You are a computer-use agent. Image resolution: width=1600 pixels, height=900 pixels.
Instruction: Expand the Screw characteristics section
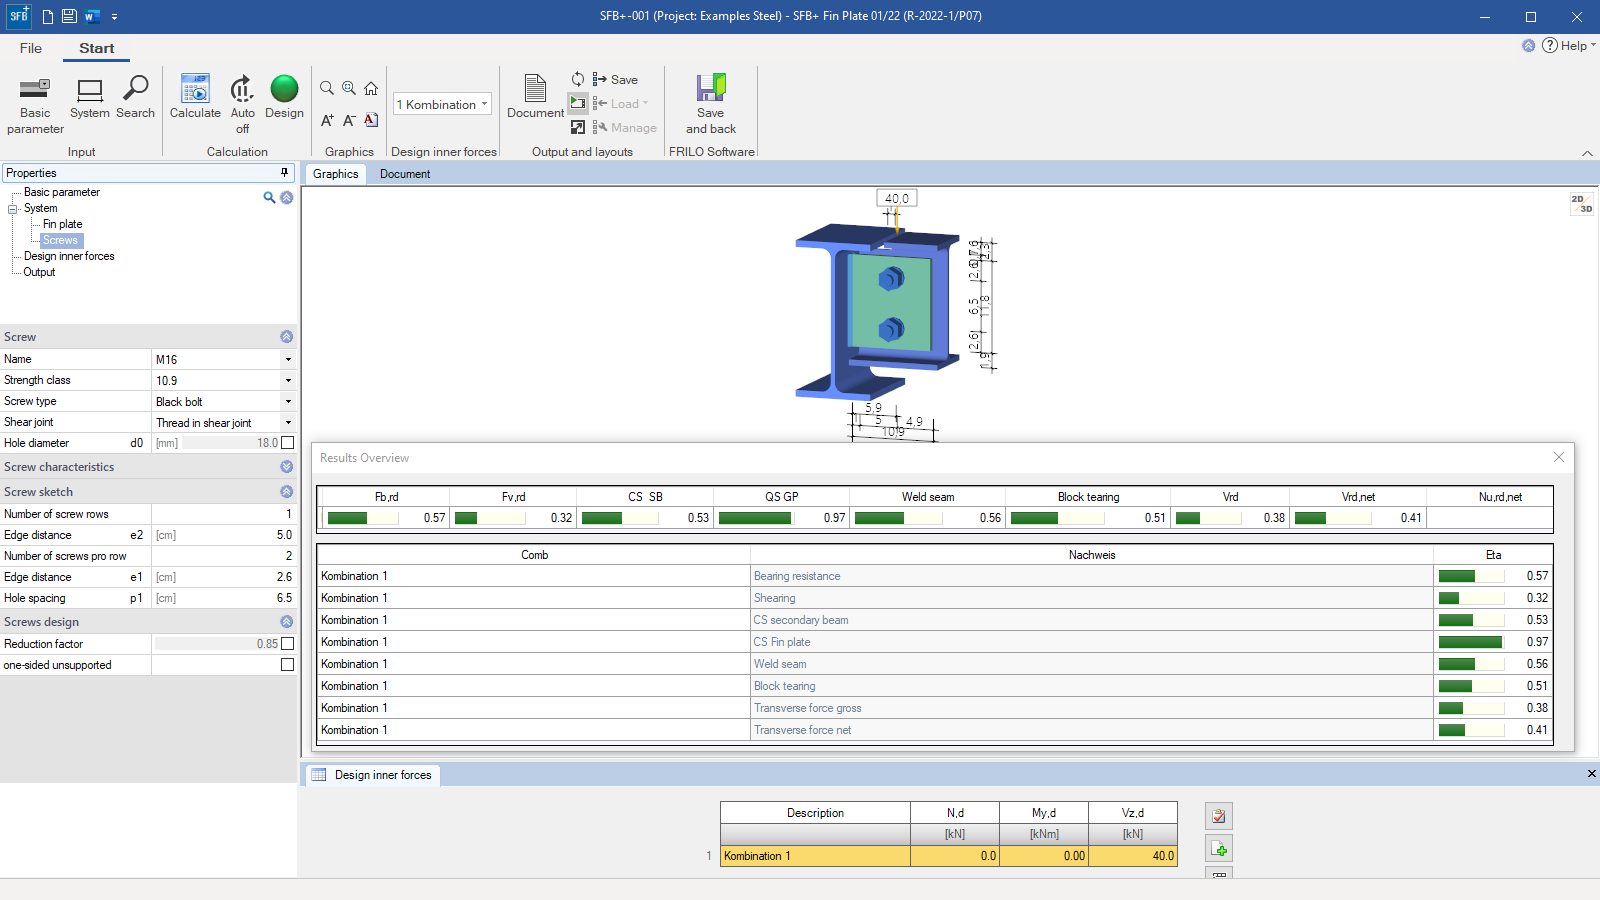point(287,467)
